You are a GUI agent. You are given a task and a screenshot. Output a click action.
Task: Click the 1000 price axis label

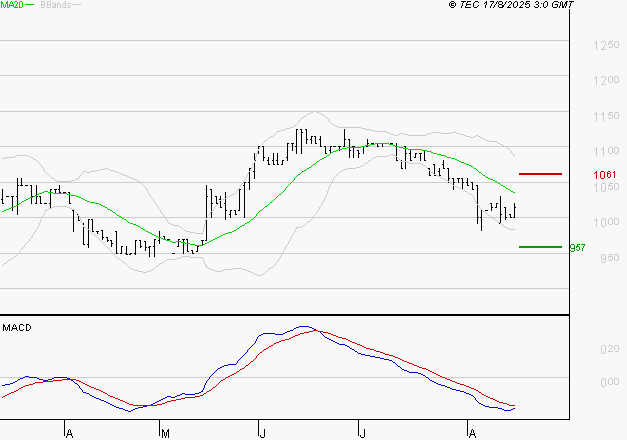604,222
